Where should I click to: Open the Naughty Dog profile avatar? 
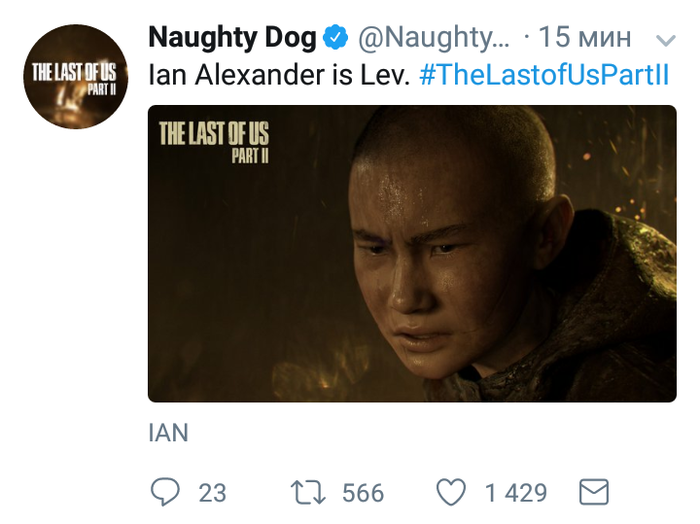click(75, 79)
